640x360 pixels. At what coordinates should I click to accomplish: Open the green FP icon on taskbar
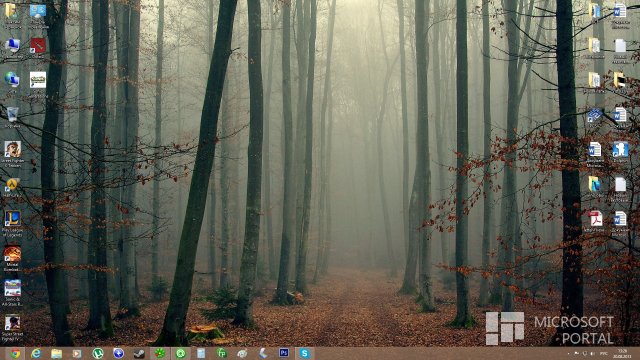pos(222,353)
